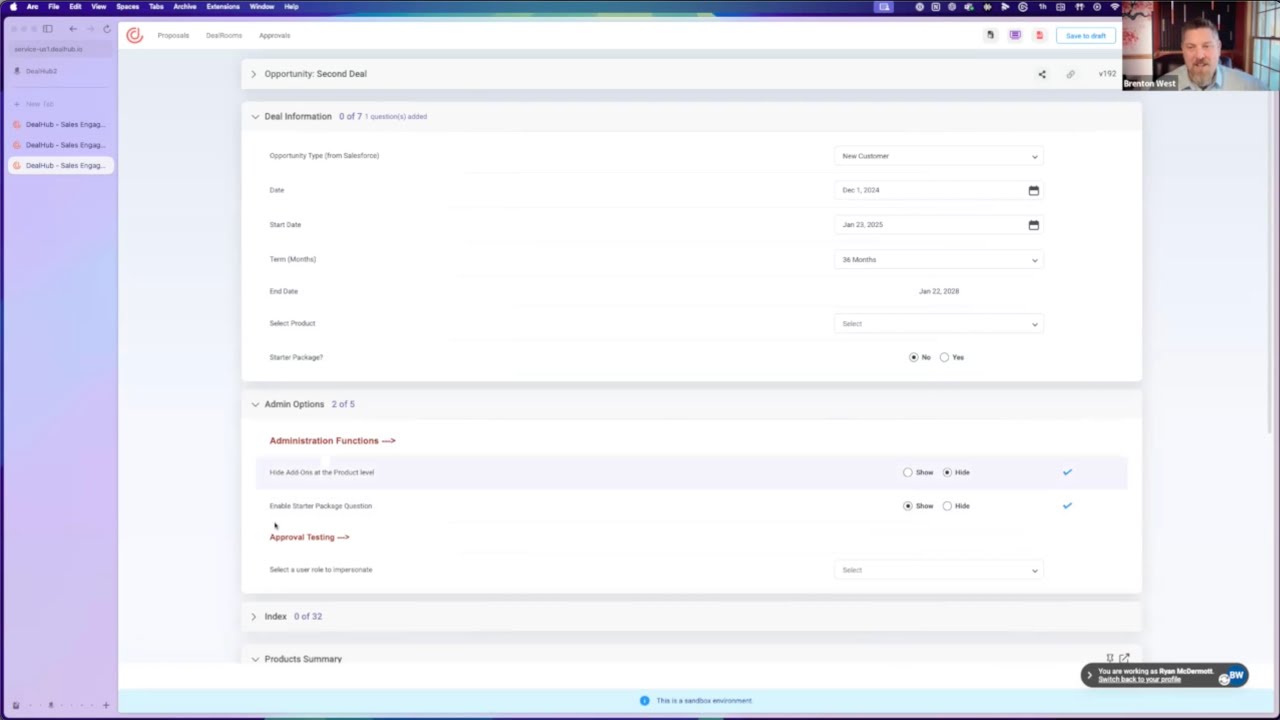This screenshot has height=720, width=1280.
Task: Select Hide for Hide Add-Ons at Product level
Action: (x=947, y=472)
